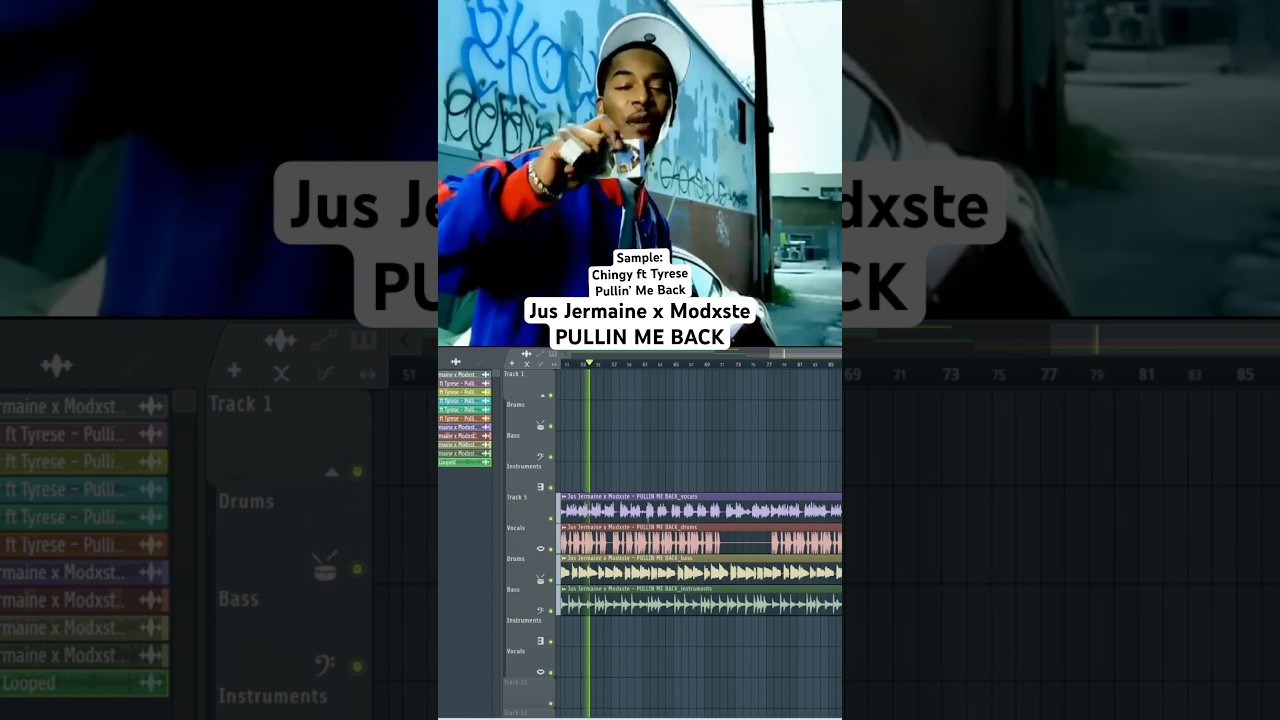Select the dark green Modxst picker item
The width and height of the screenshot is (1280, 720).
pyautogui.click(x=464, y=453)
